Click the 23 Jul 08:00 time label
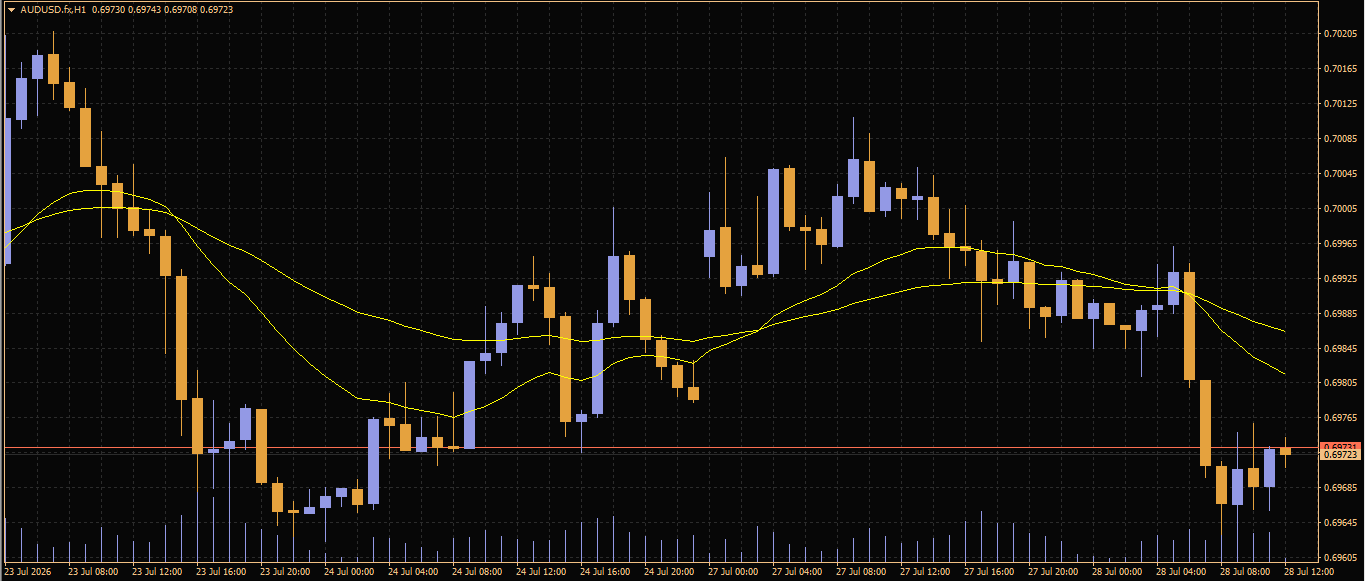The height and width of the screenshot is (581, 1366). (93, 572)
